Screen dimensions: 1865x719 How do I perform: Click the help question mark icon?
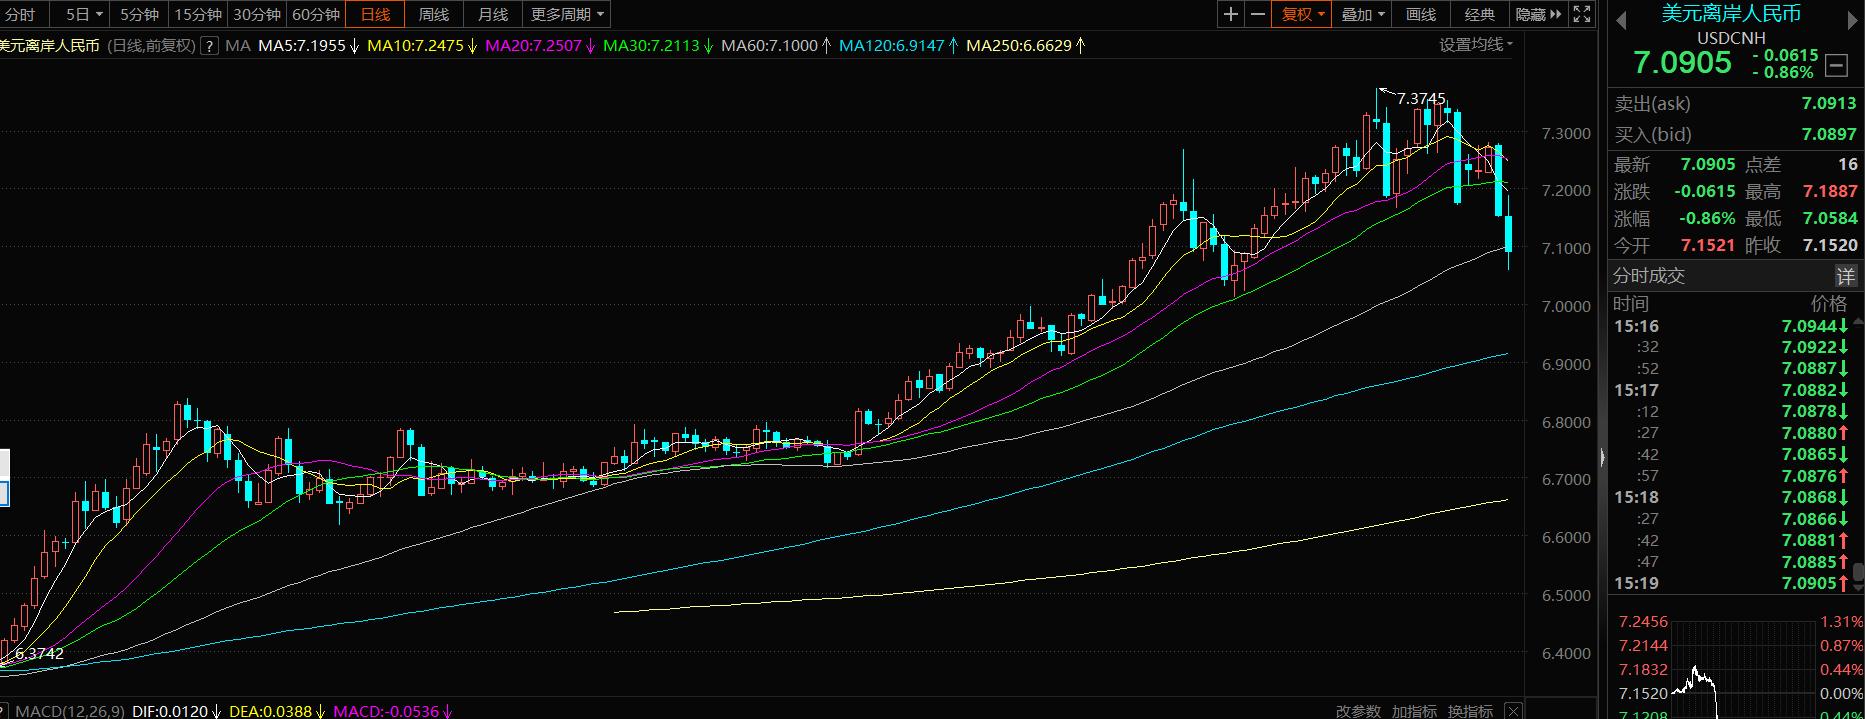tap(209, 45)
